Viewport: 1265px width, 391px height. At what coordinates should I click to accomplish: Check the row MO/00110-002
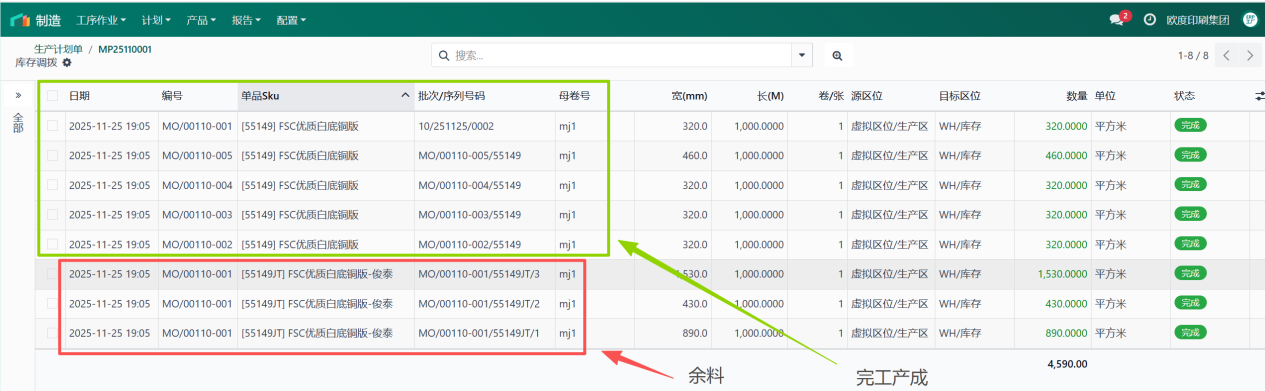[52, 244]
